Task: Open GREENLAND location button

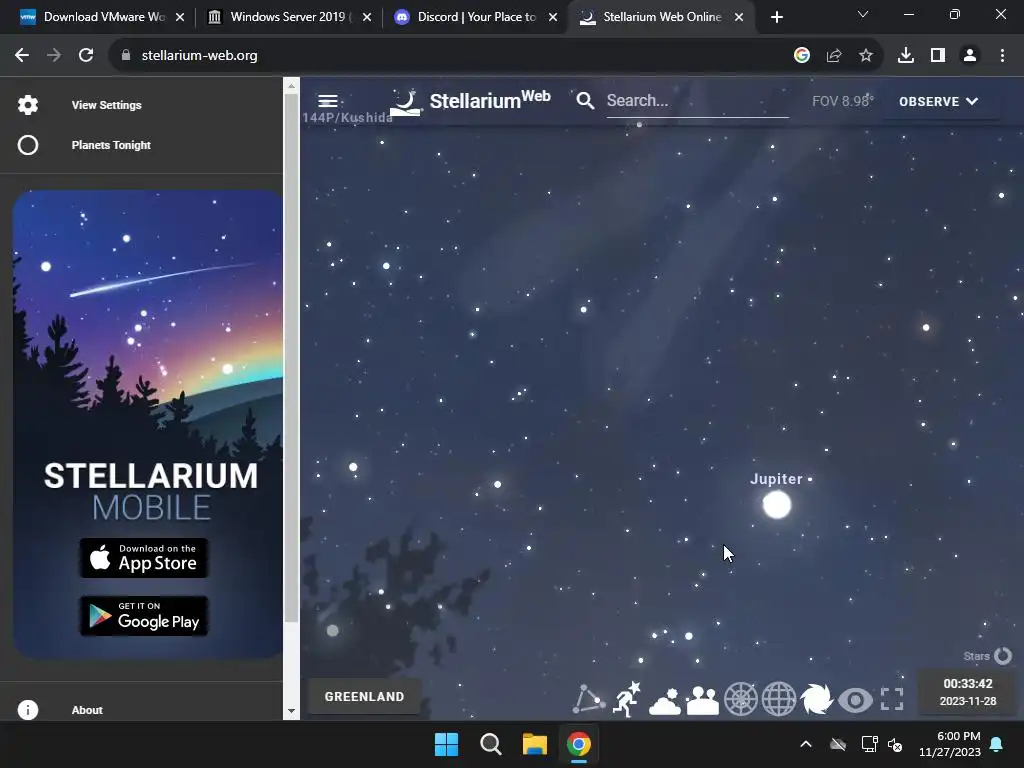Action: click(364, 697)
